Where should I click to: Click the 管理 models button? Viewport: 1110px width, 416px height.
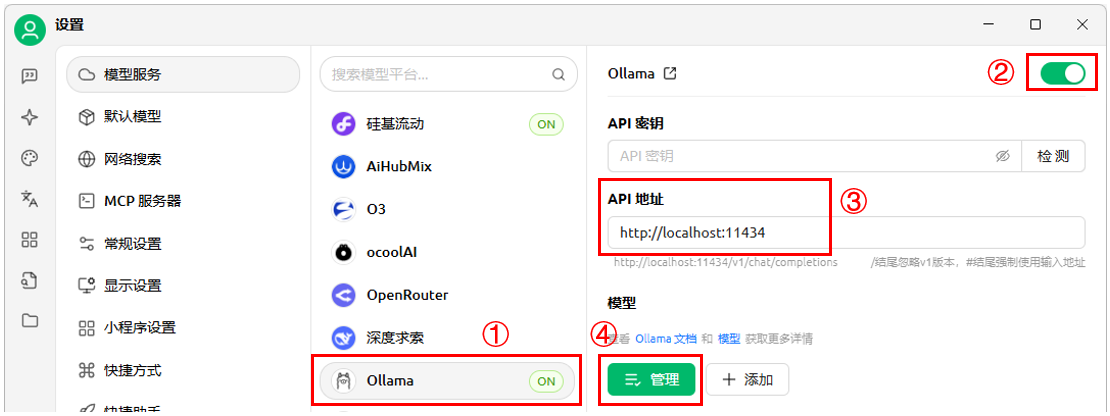651,380
